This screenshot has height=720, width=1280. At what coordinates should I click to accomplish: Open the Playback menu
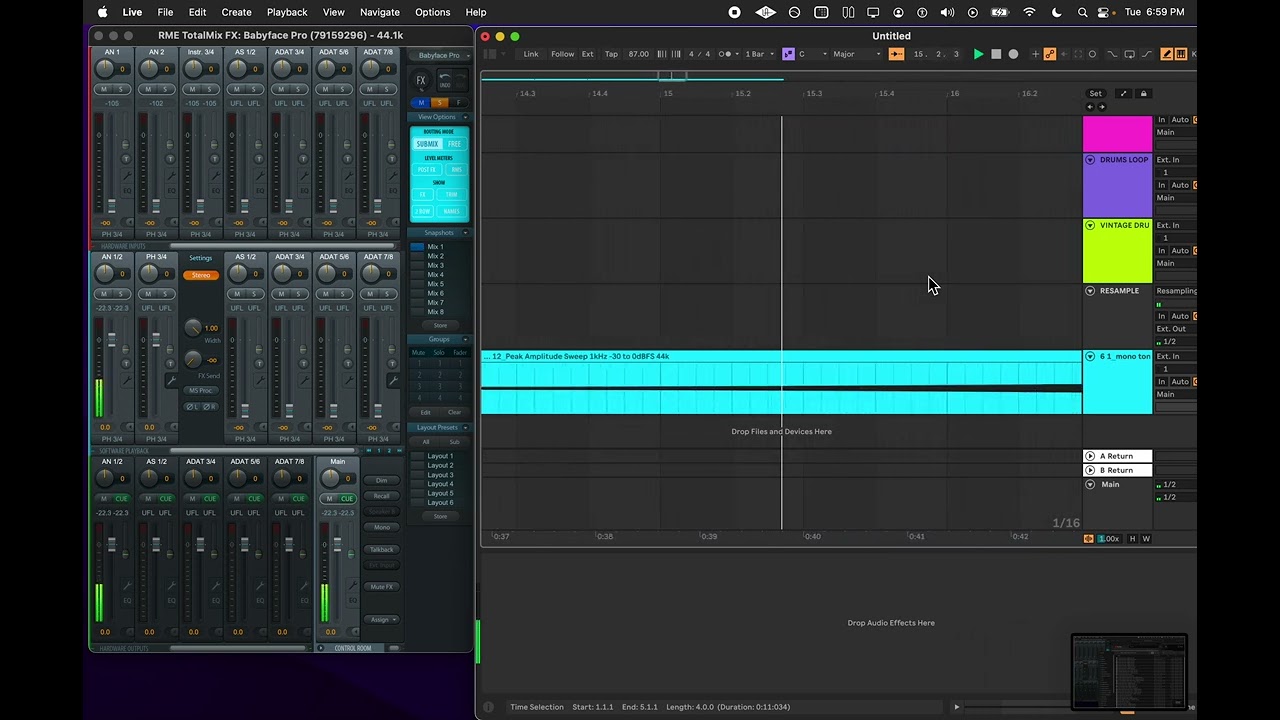[x=287, y=12]
